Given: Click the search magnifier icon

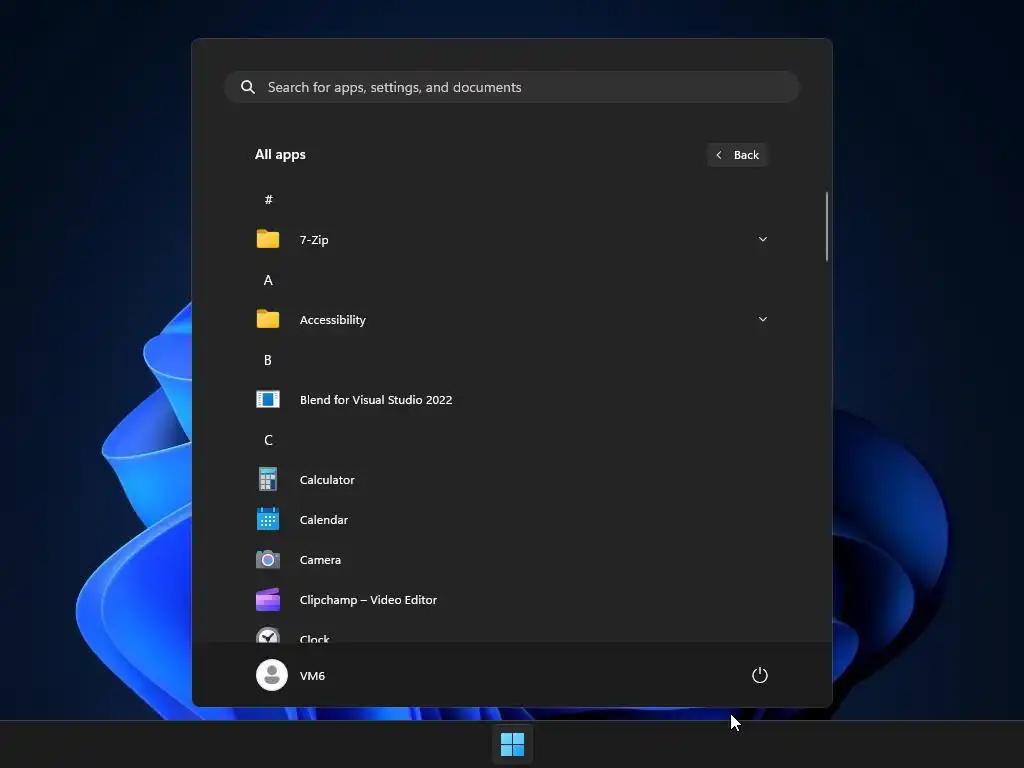Looking at the screenshot, I should pyautogui.click(x=248, y=87).
